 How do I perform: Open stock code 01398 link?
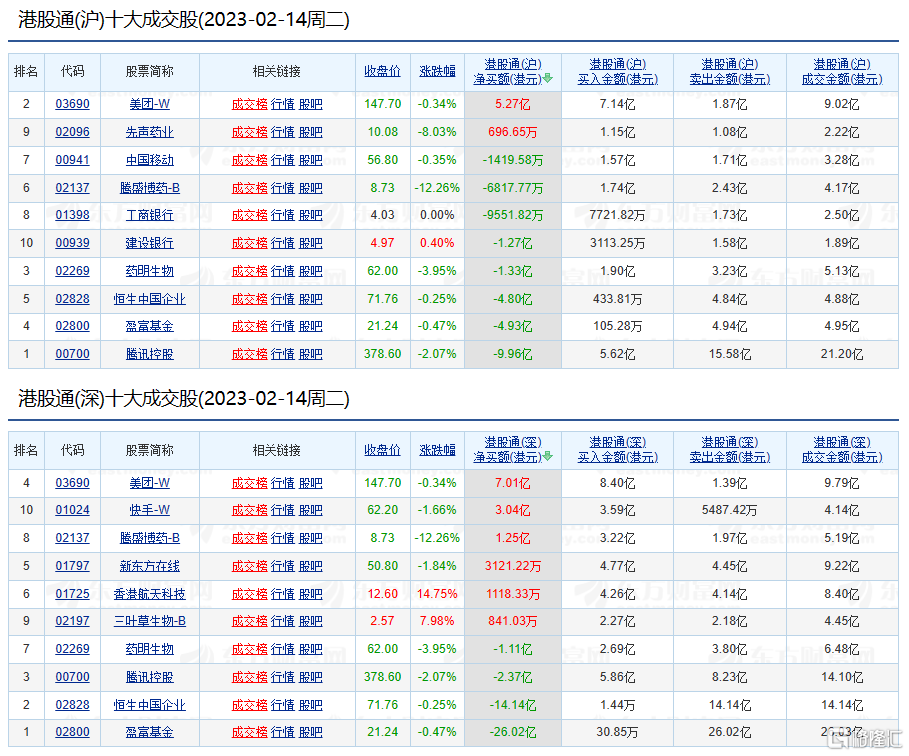[72, 215]
